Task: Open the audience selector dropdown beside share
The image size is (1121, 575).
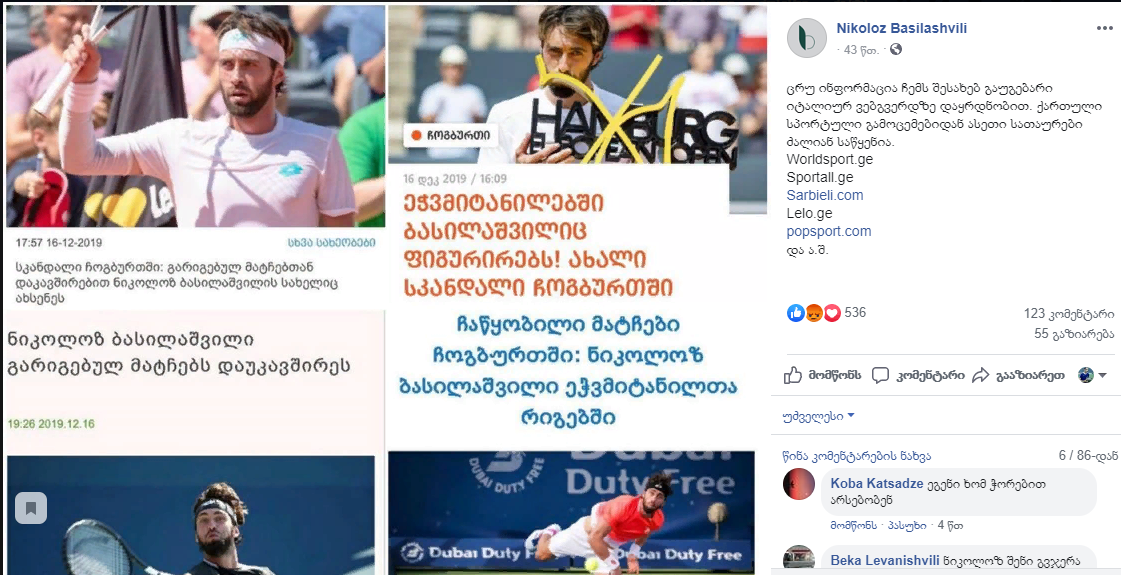Action: (x=1092, y=375)
